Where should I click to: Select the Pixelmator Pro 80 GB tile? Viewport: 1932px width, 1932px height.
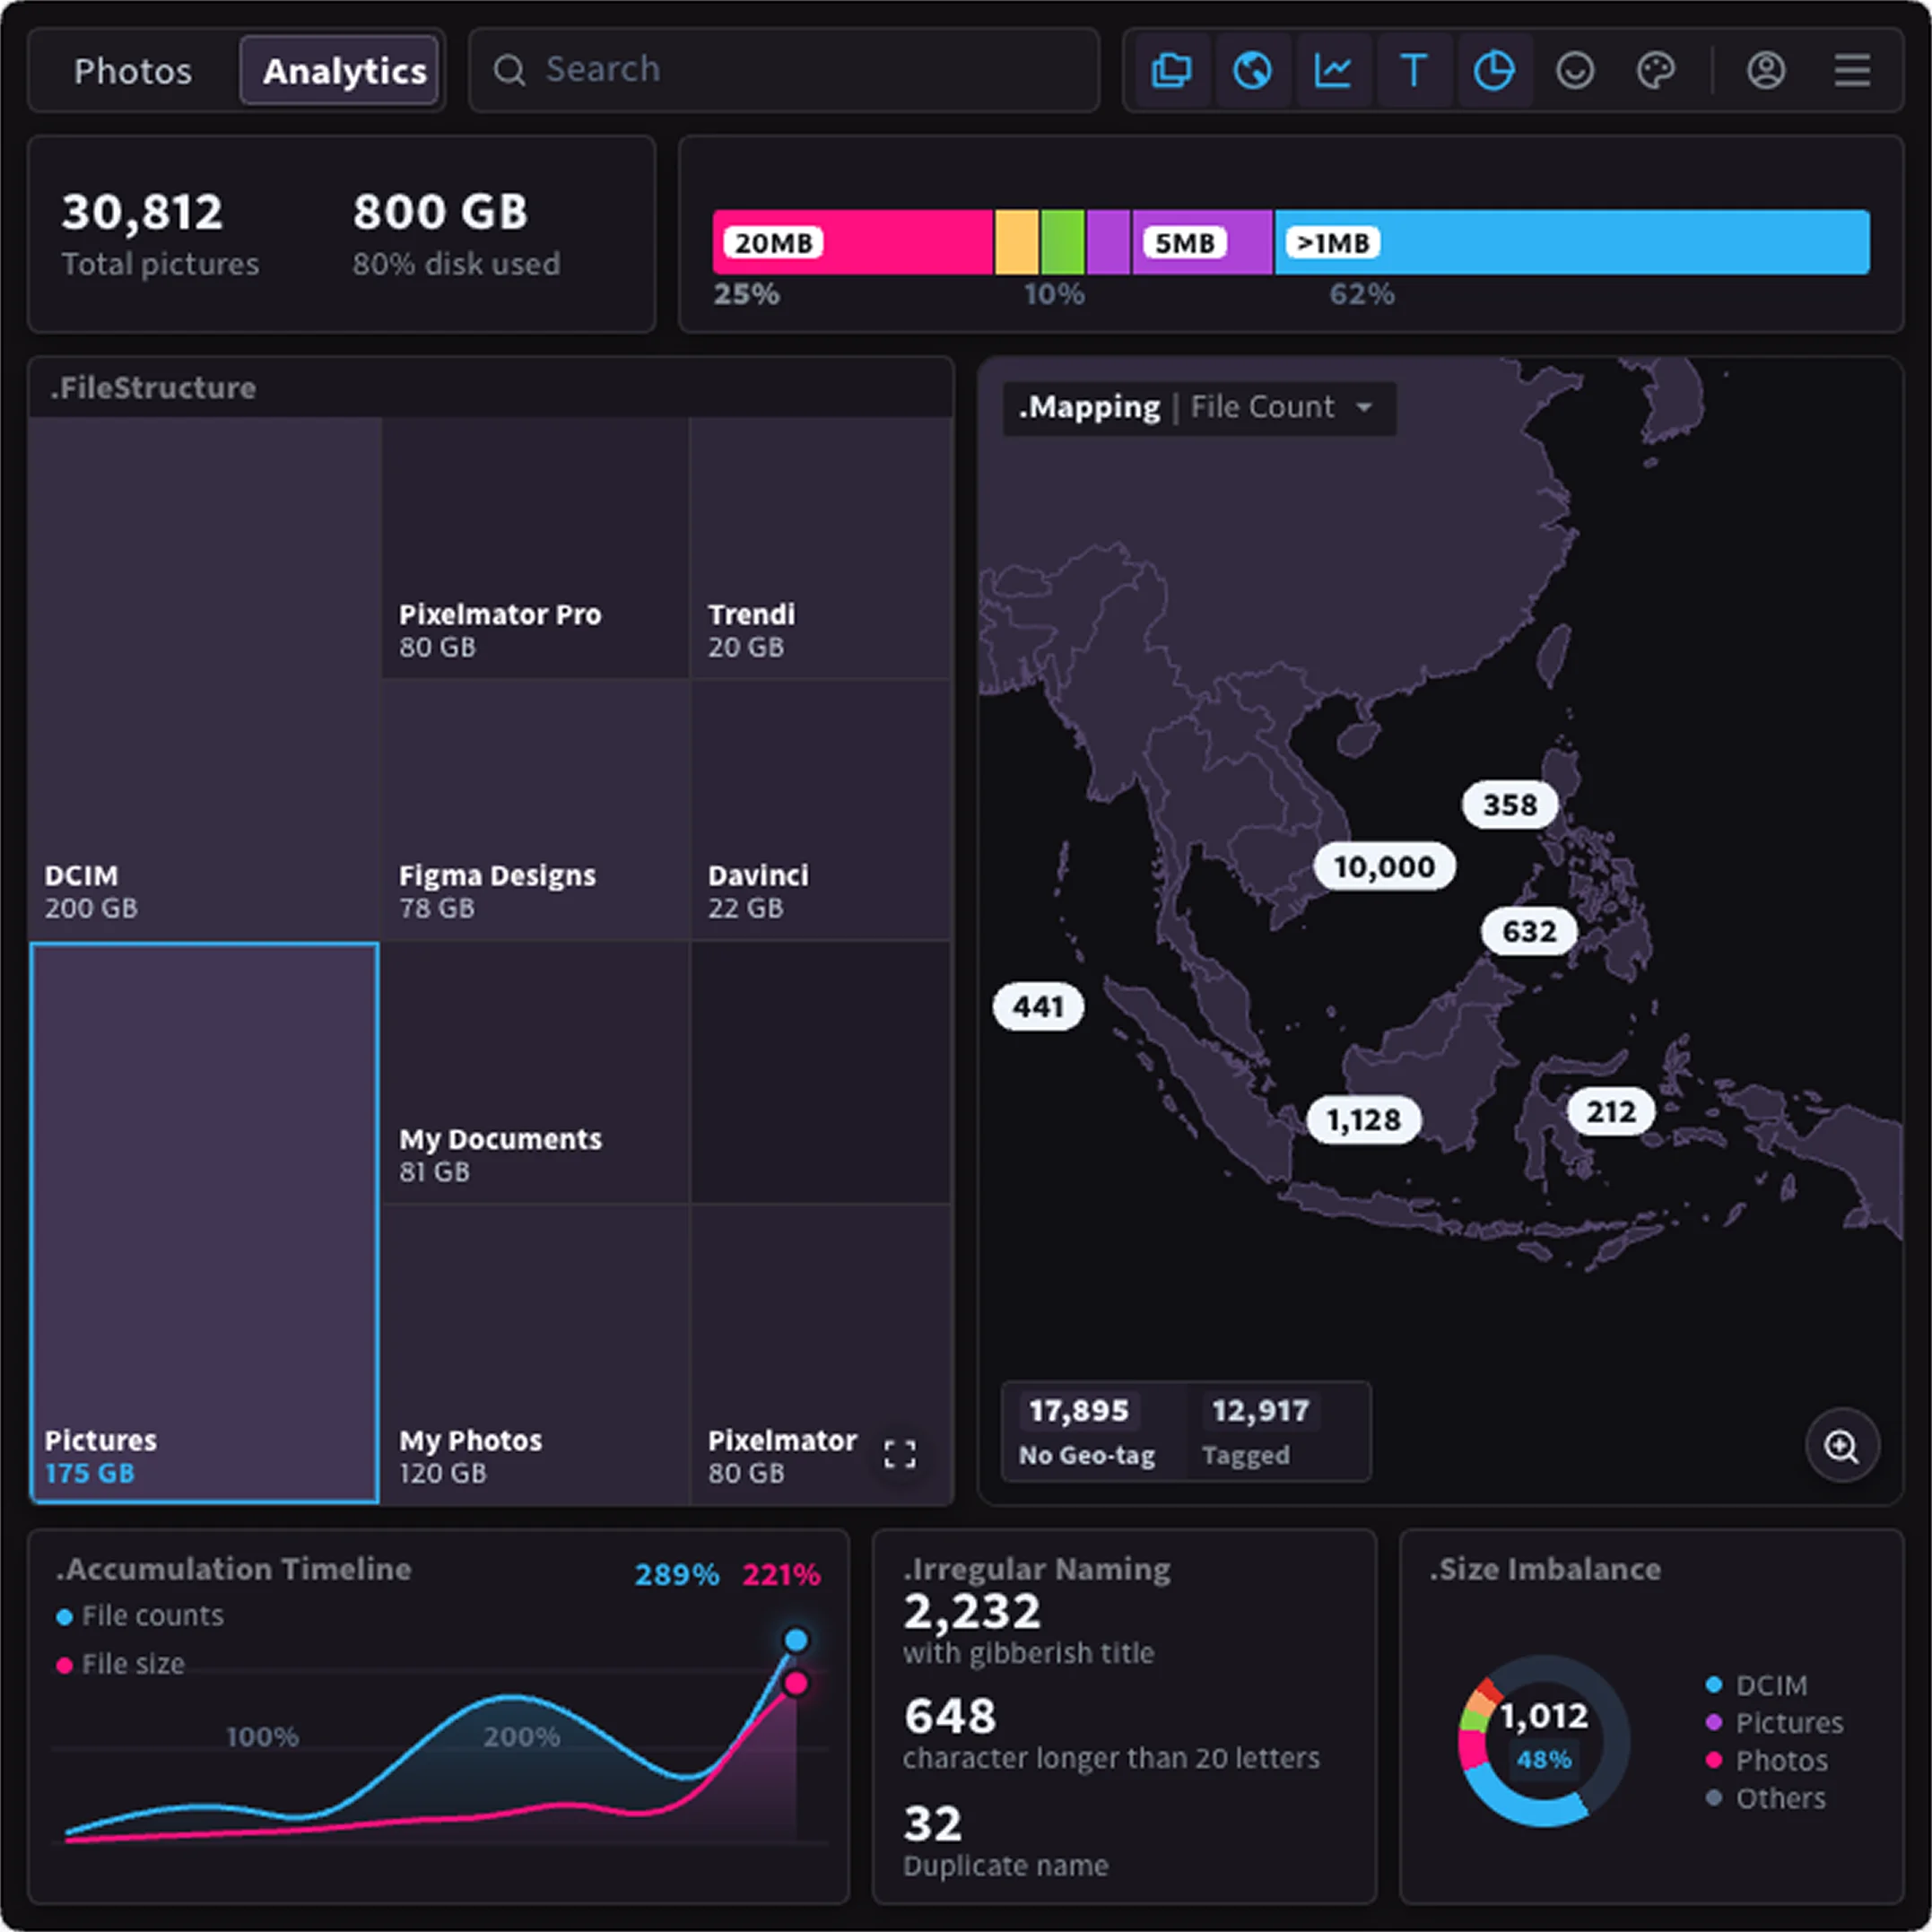pyautogui.click(x=536, y=548)
